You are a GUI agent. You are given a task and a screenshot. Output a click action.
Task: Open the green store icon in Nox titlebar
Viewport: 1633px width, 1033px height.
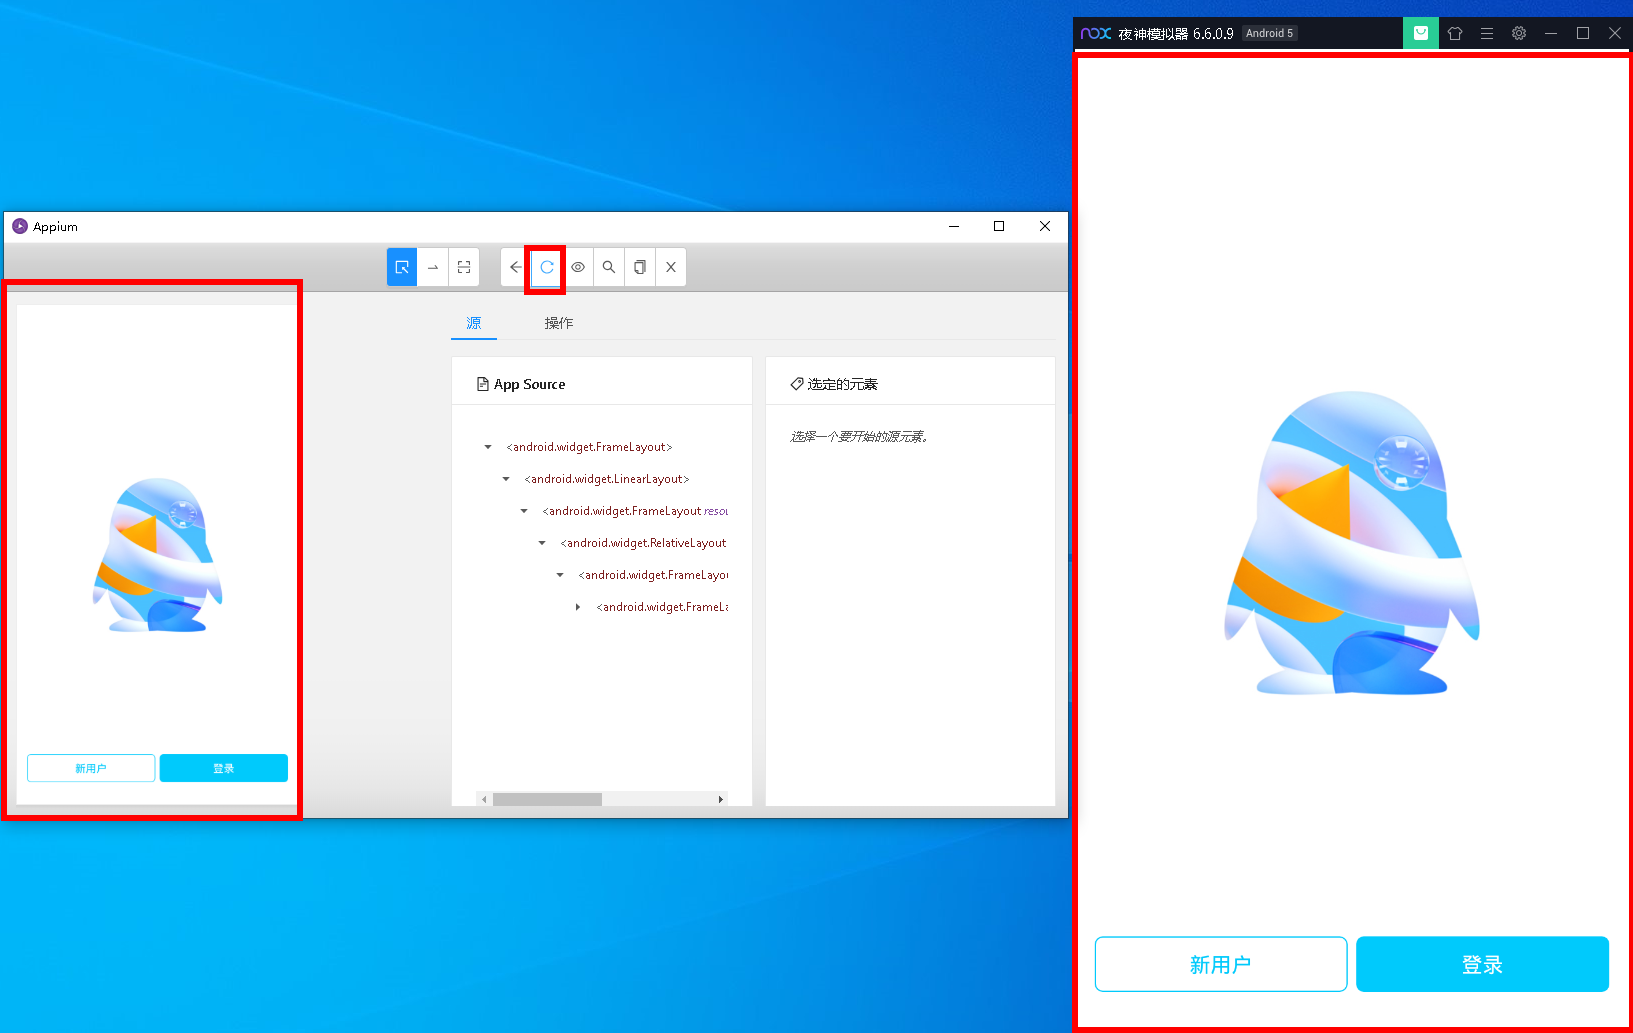(x=1420, y=33)
